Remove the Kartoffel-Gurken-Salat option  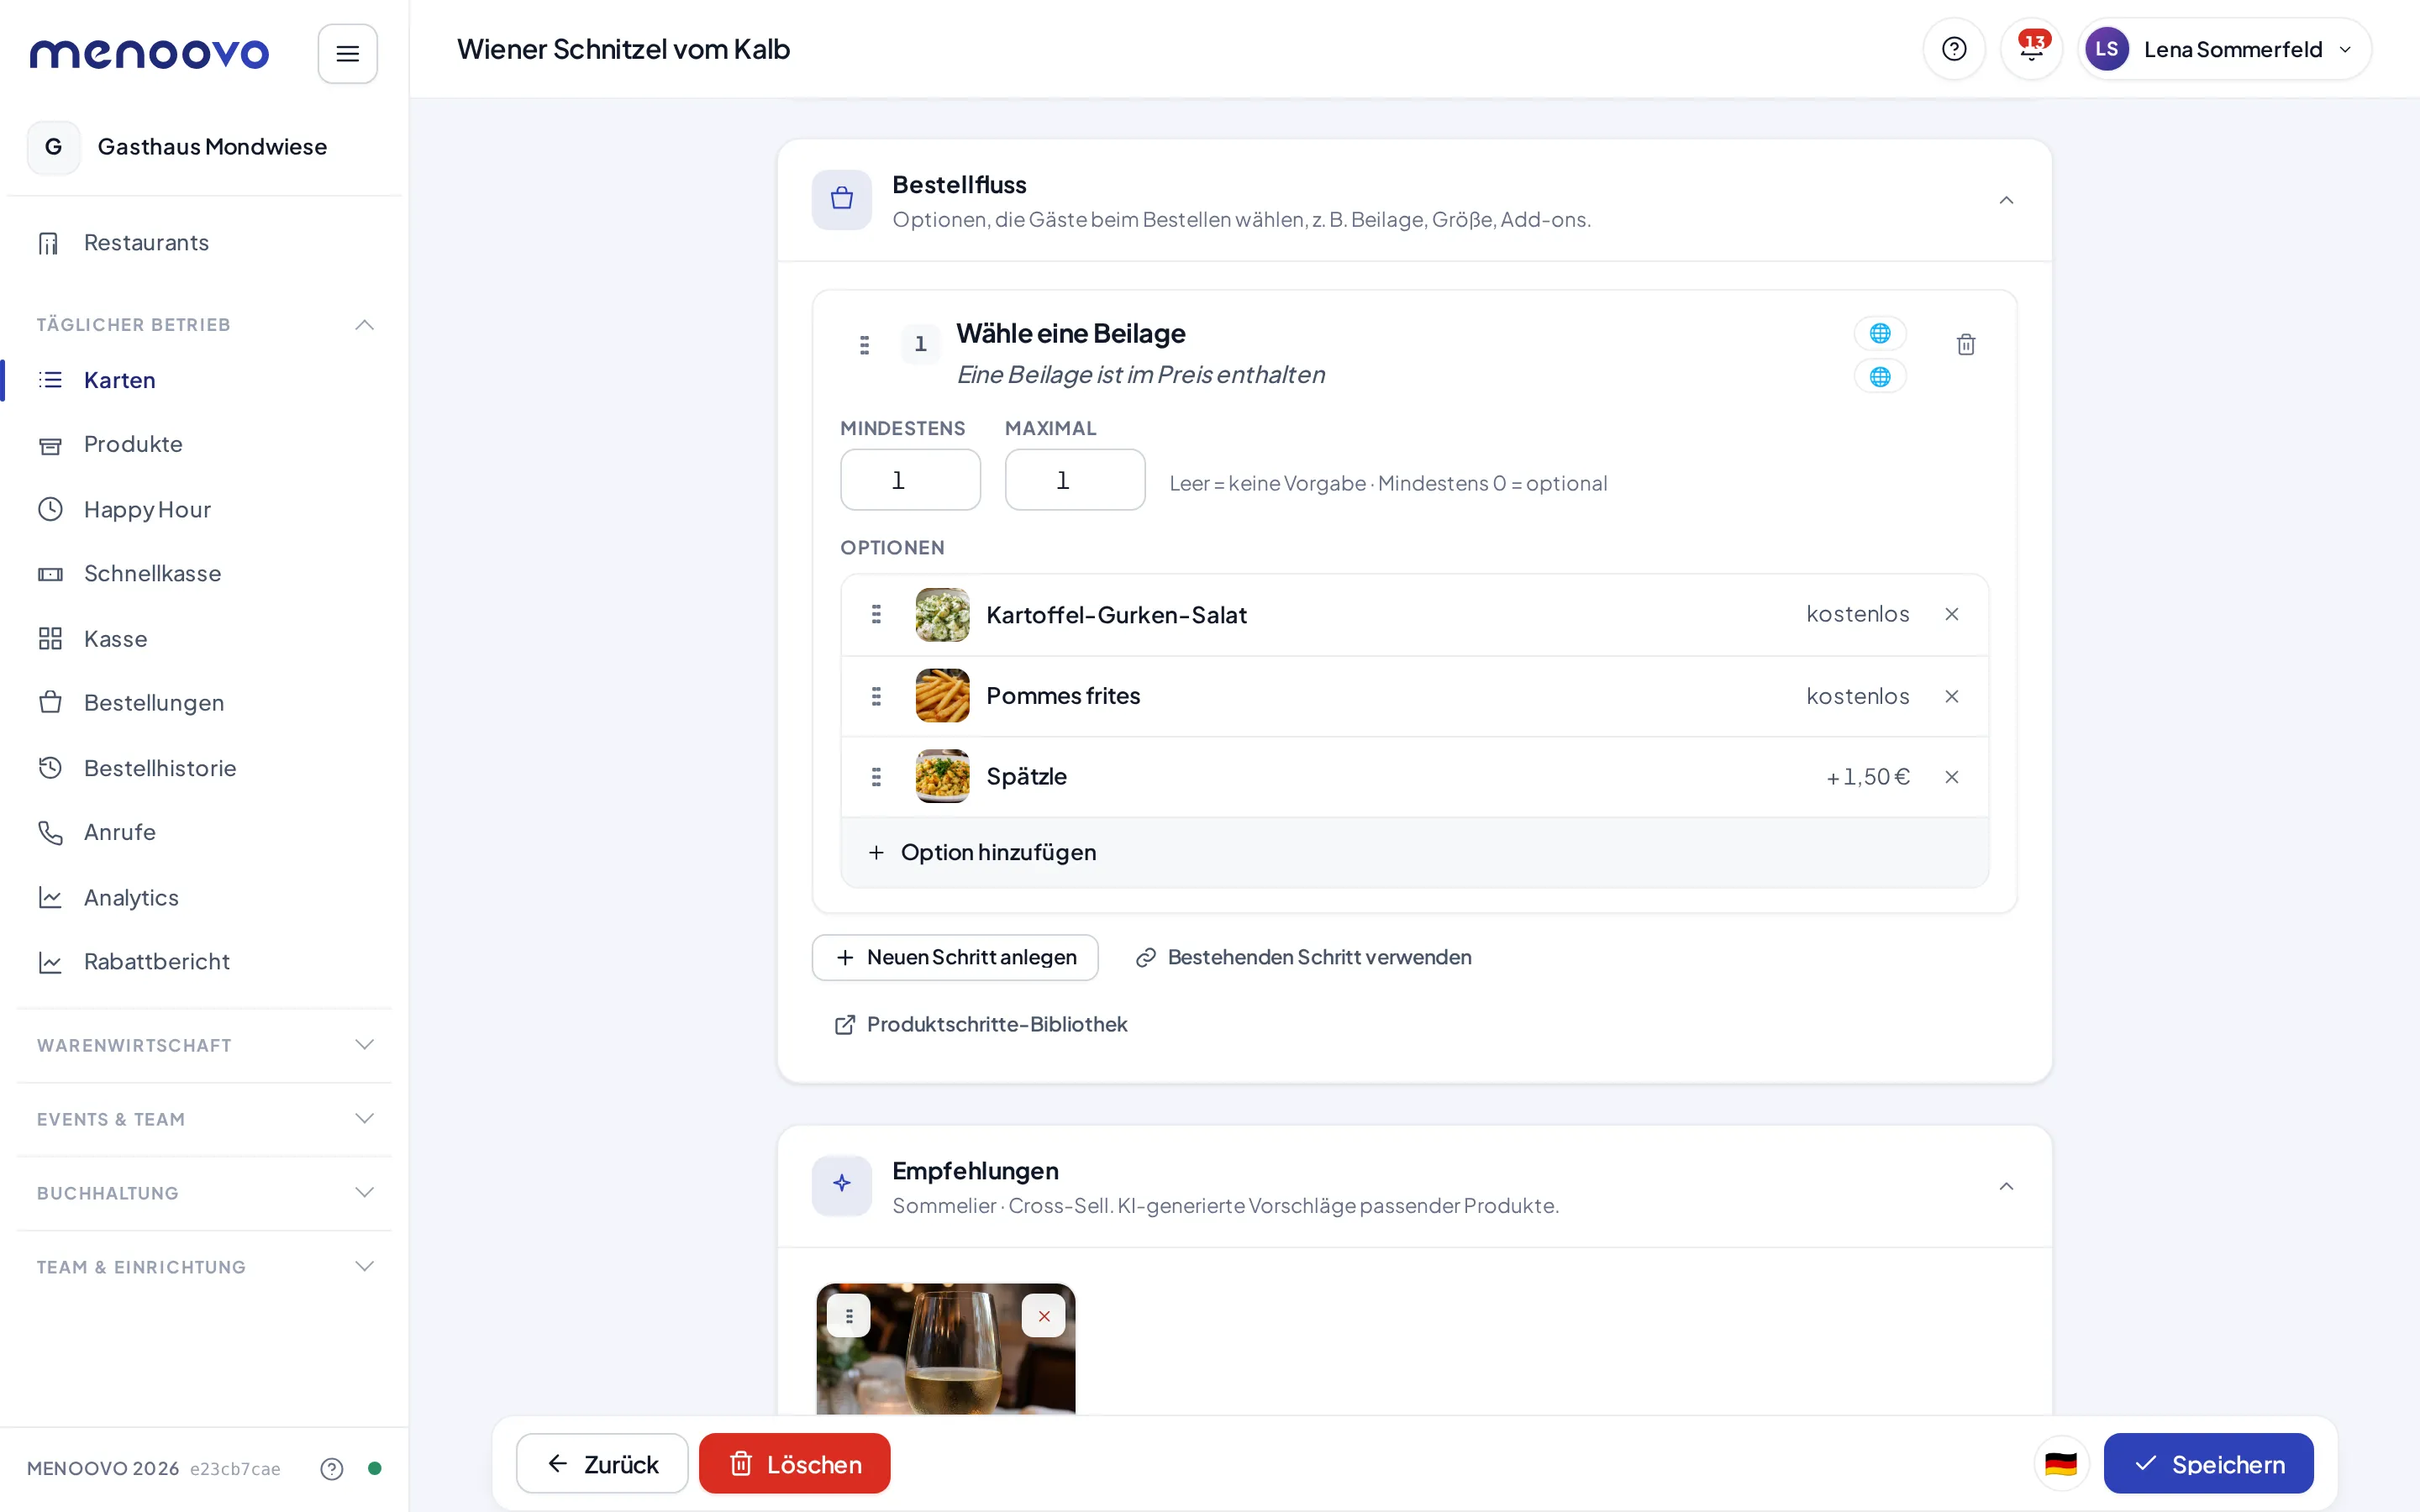point(1951,614)
